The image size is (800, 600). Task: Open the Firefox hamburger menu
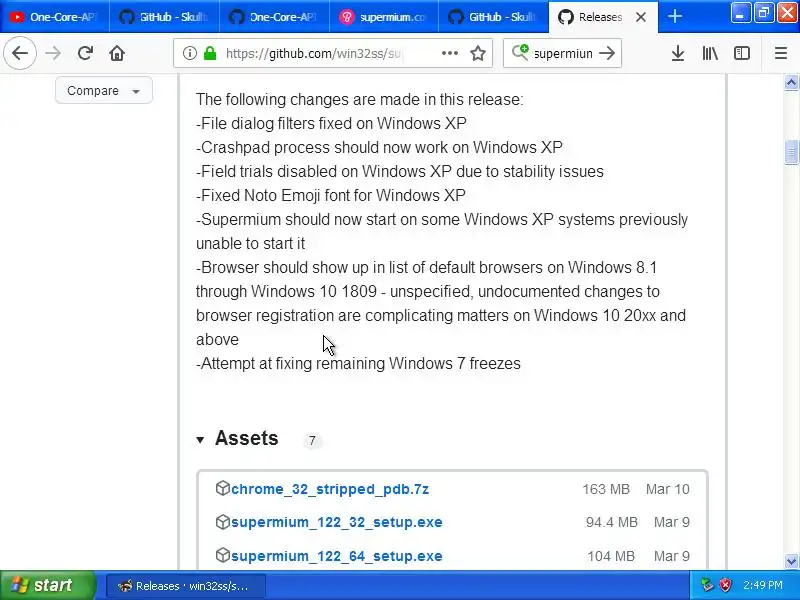[781, 53]
